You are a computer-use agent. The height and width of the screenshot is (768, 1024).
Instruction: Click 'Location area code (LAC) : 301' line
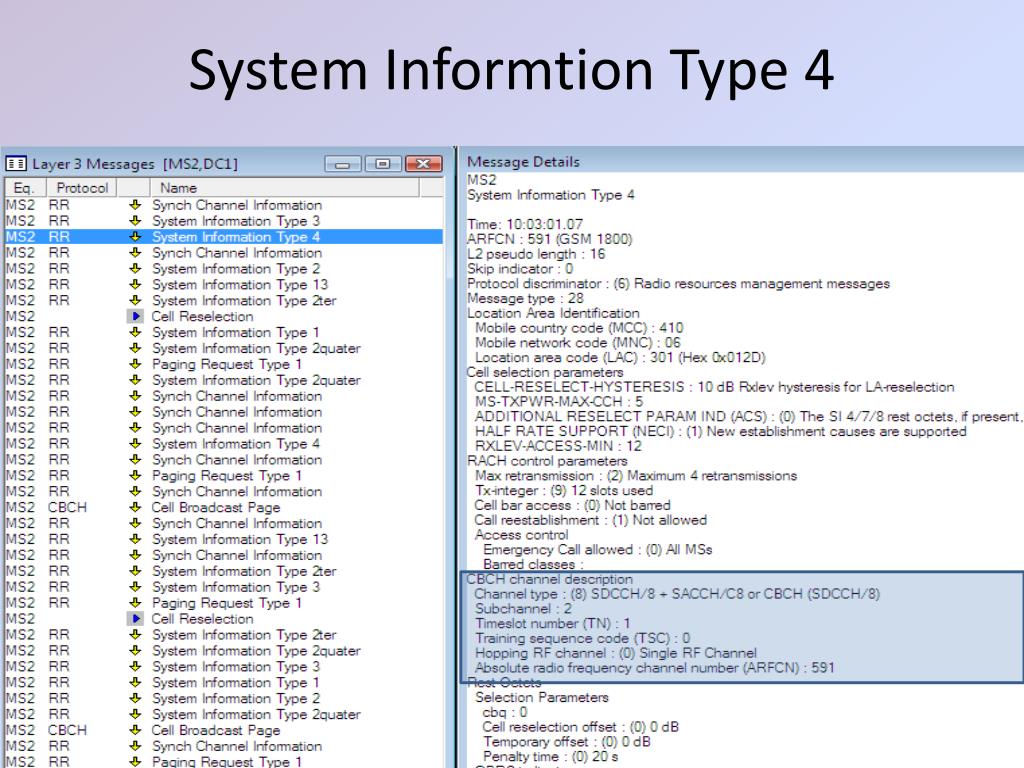[620, 358]
